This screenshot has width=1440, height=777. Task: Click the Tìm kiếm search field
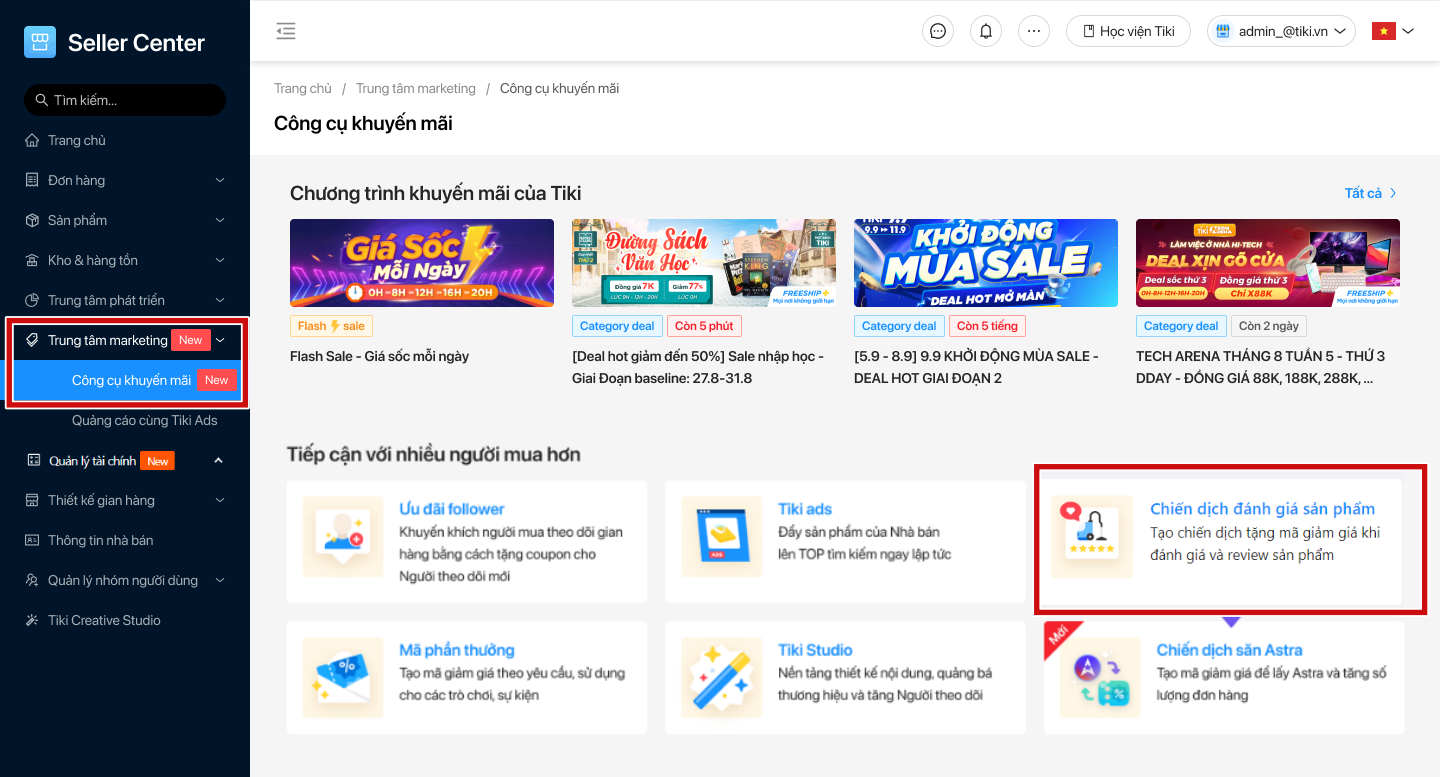(125, 100)
